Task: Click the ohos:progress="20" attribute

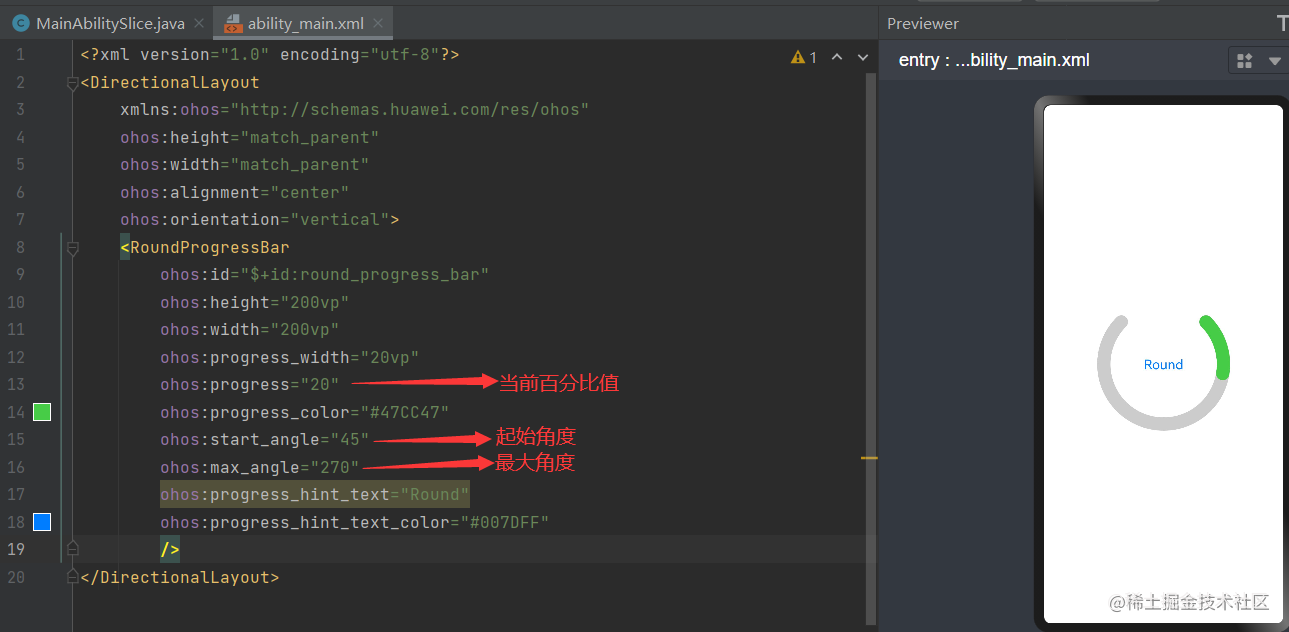Action: (x=249, y=384)
